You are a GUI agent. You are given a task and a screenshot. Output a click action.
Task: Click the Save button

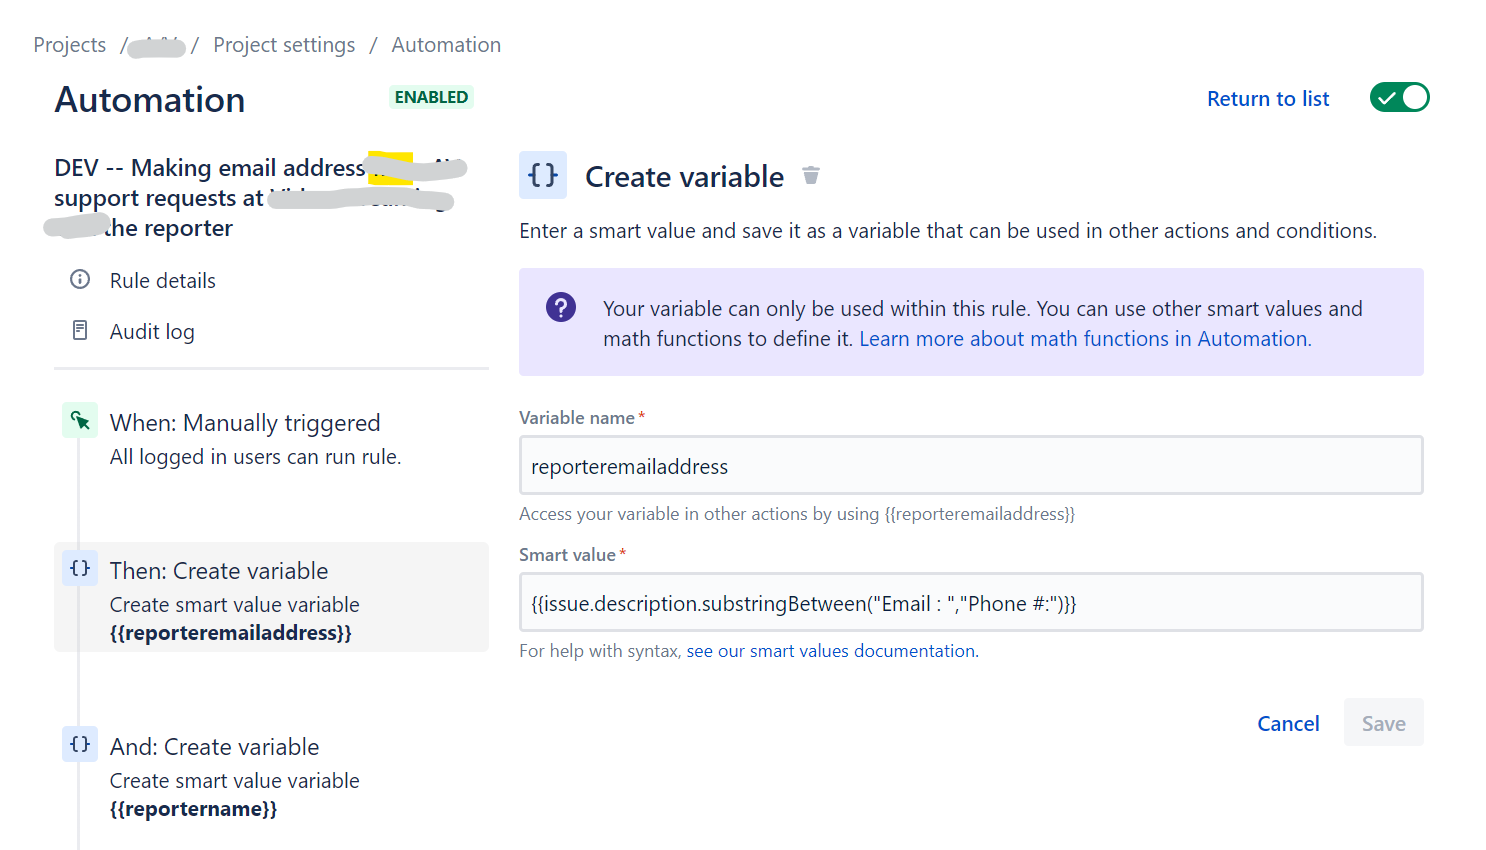(1384, 723)
